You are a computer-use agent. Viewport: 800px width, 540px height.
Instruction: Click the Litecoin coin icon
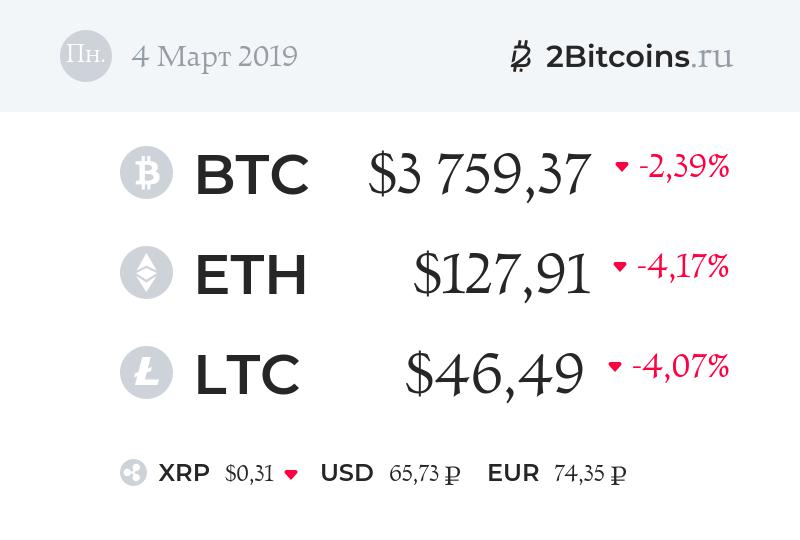click(x=146, y=373)
